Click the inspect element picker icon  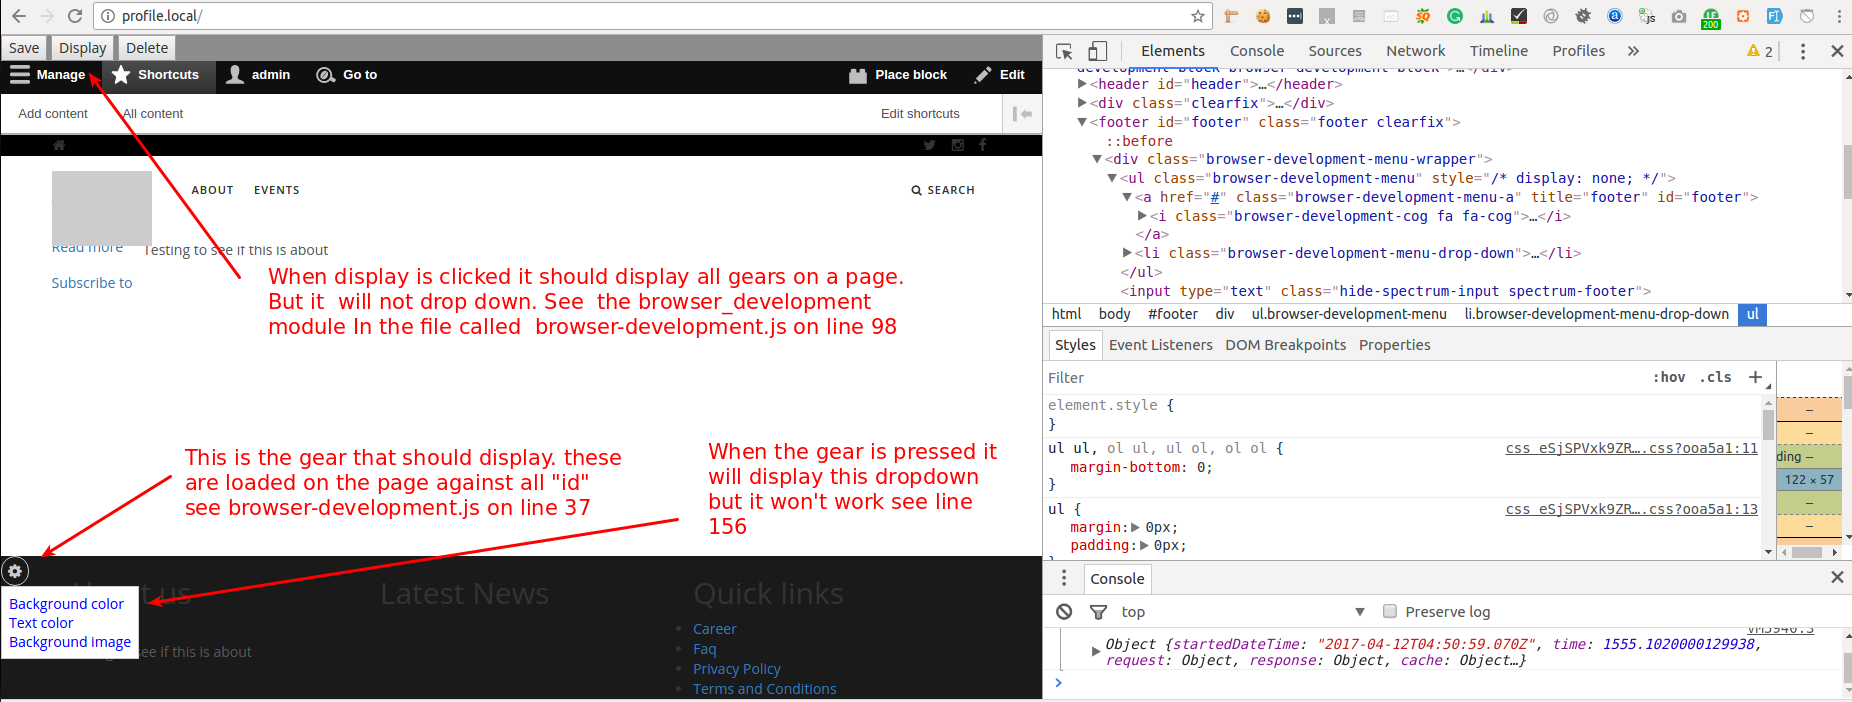(x=1064, y=51)
